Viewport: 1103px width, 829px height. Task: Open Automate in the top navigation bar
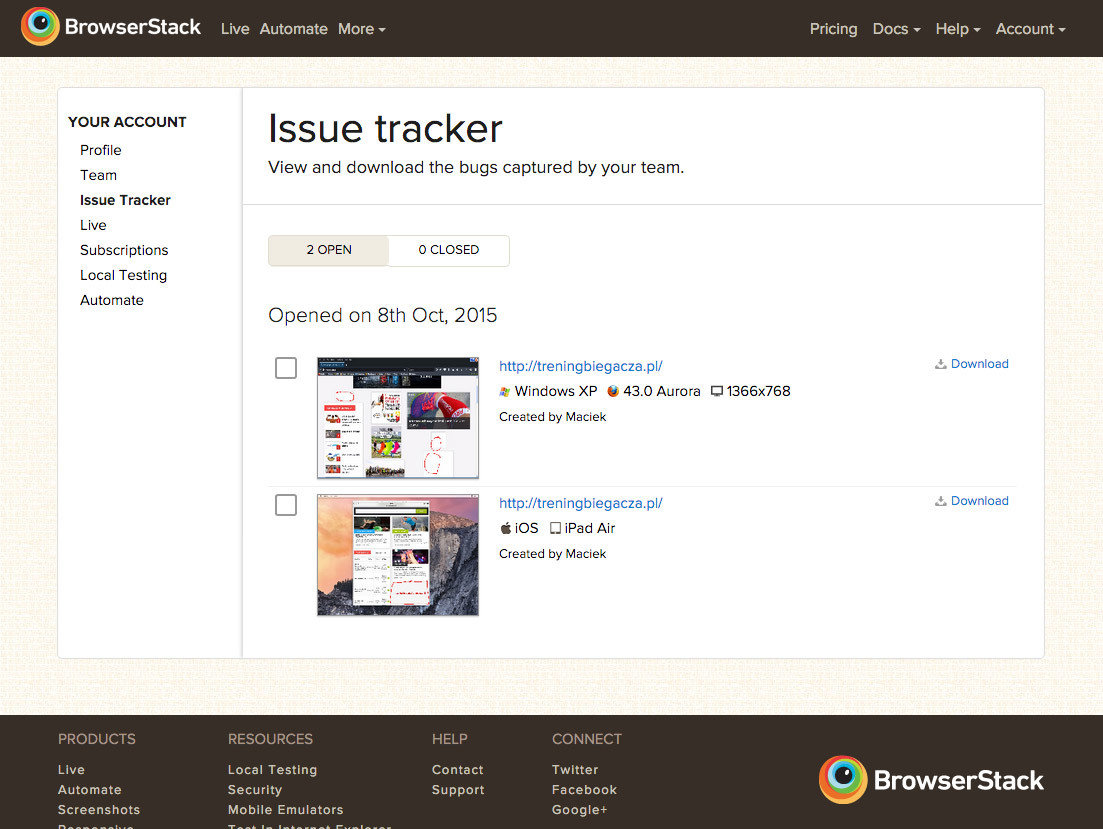click(293, 29)
